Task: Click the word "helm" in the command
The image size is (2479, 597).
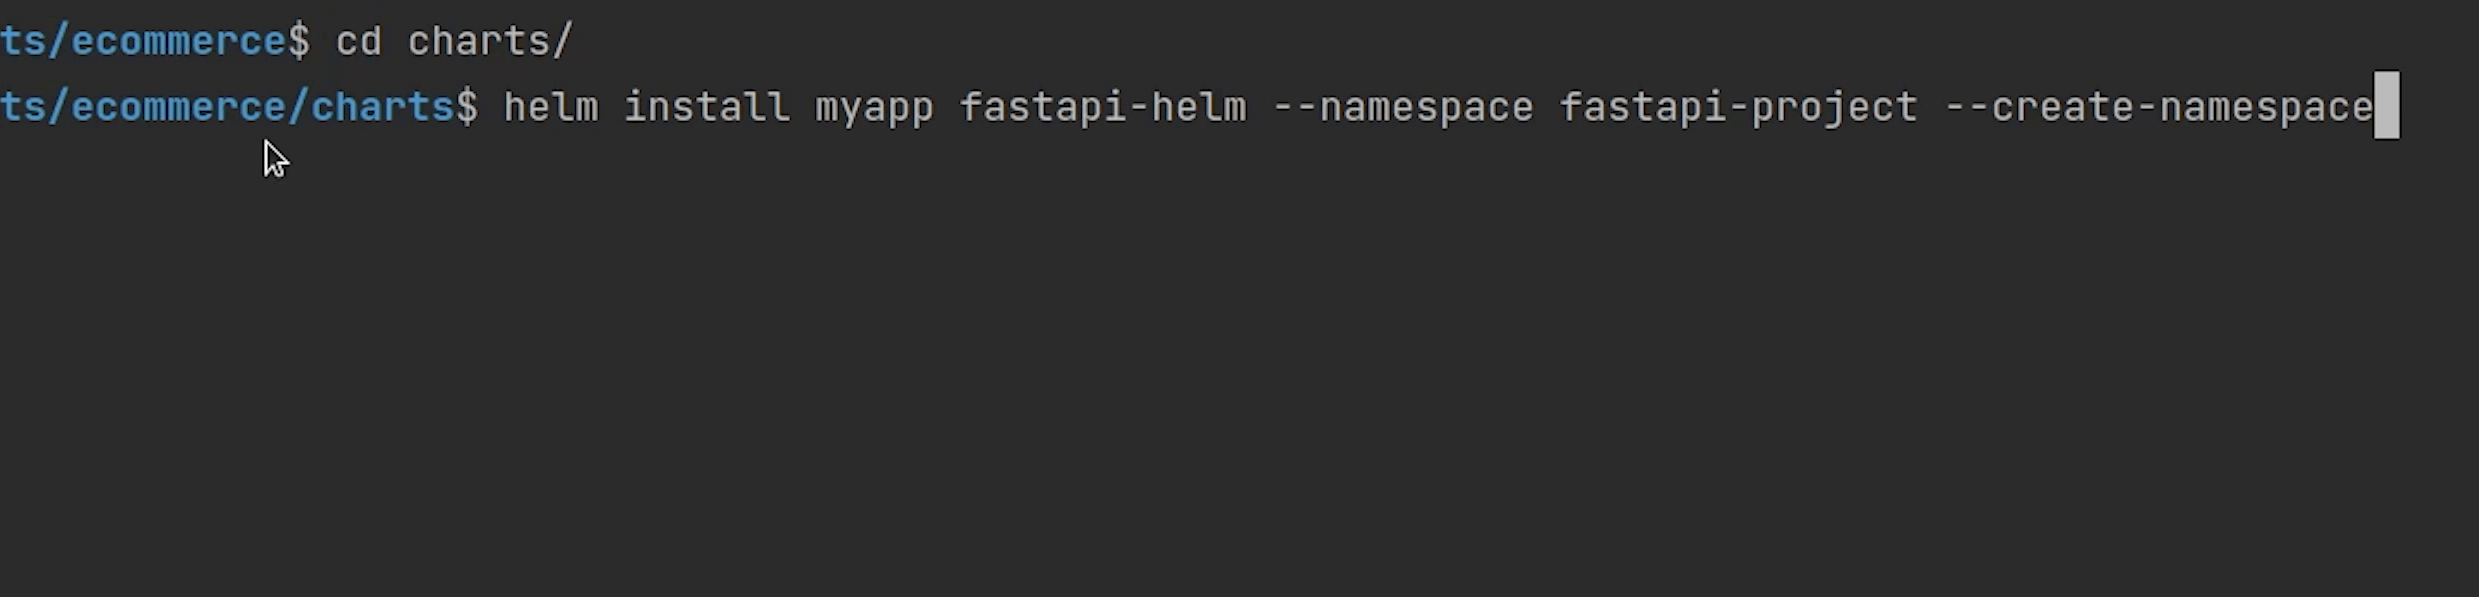Action: pos(551,107)
